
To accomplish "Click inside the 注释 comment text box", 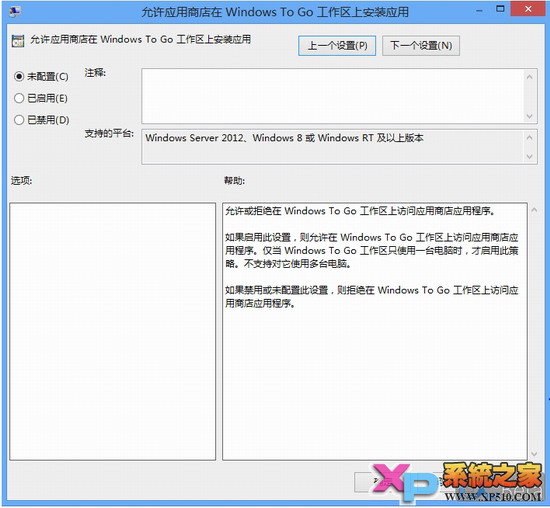I will (333, 96).
